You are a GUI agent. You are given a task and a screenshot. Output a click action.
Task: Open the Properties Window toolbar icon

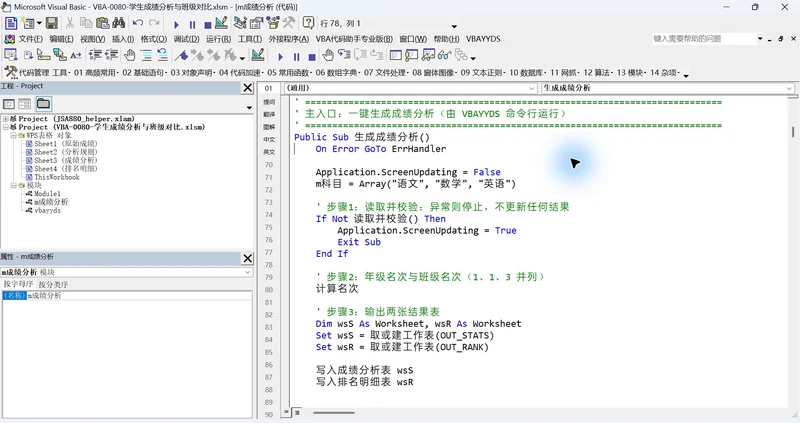click(257, 23)
